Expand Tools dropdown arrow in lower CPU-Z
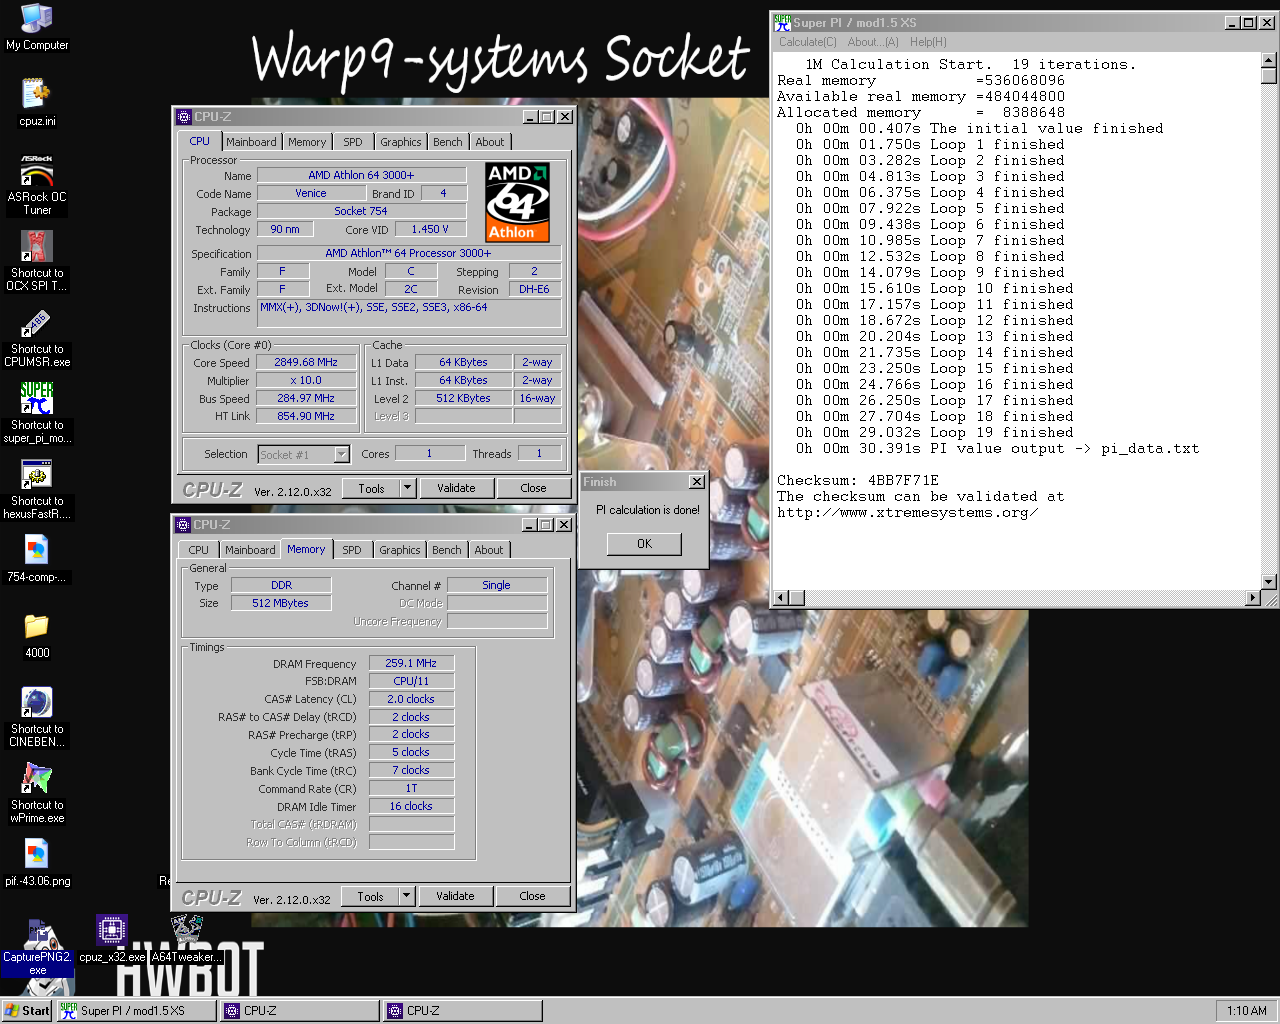Viewport: 1280px width, 1024px height. 406,896
